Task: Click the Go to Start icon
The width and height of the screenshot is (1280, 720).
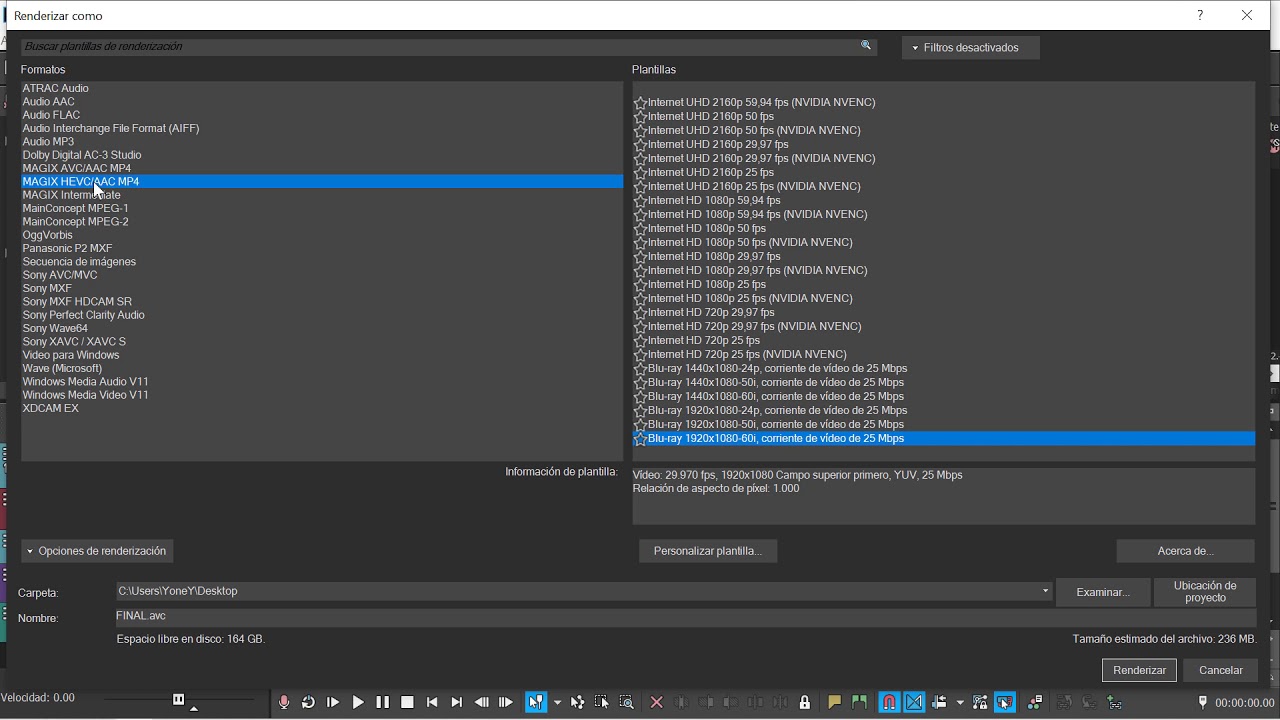Action: [x=432, y=703]
